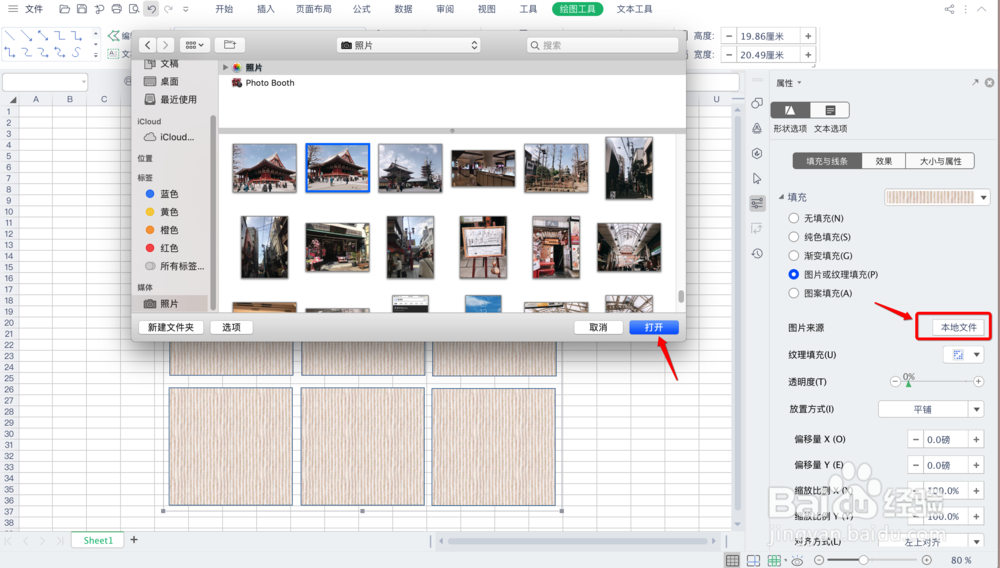Open the 开始 ribbon tab
The width and height of the screenshot is (1000, 568).
point(224,9)
